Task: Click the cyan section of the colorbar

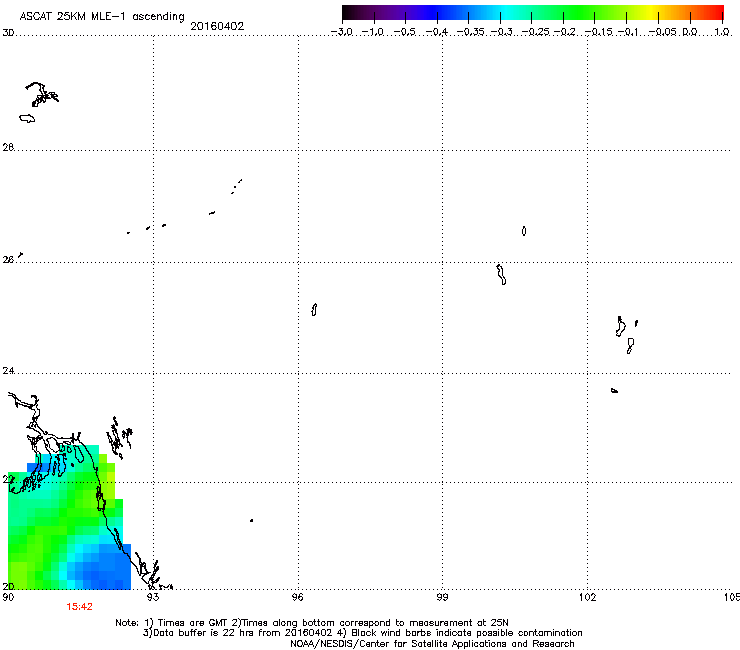Action: 507,13
